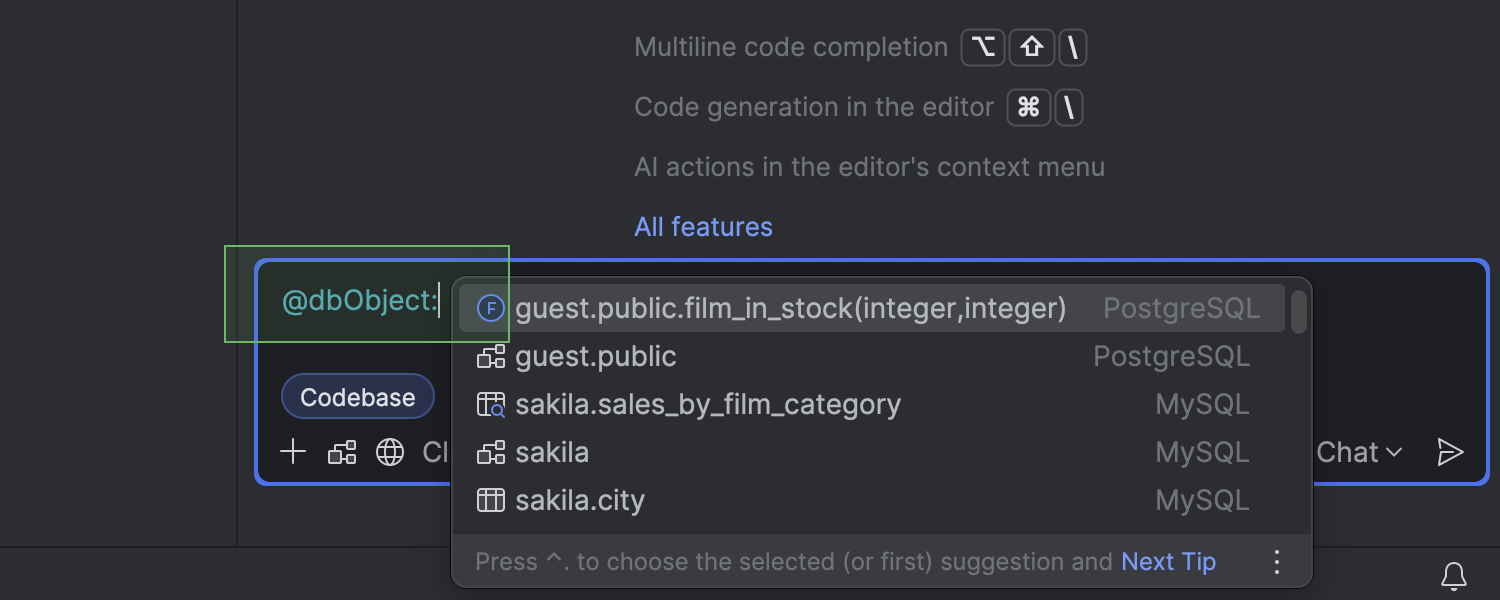The width and height of the screenshot is (1500, 600).
Task: Expand the Chat mode dropdown
Action: click(1359, 452)
